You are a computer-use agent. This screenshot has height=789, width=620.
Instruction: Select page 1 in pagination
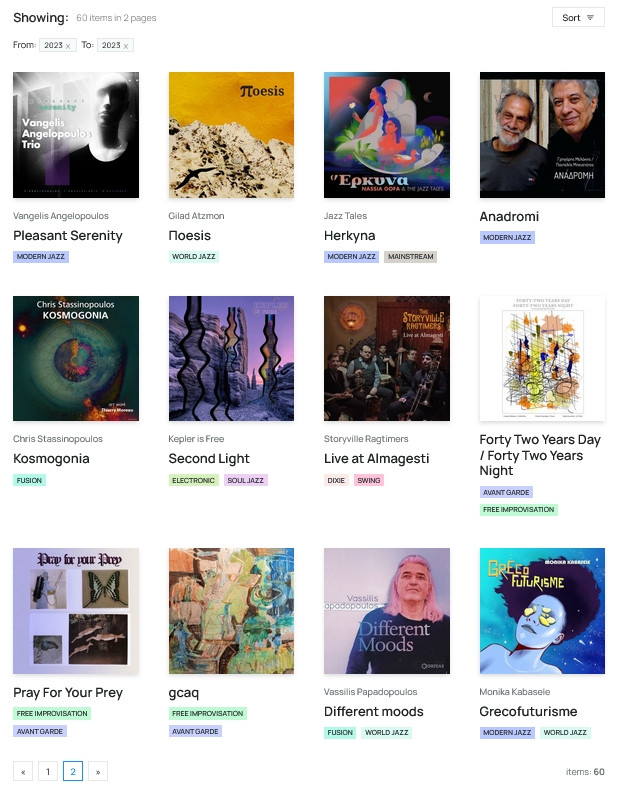click(48, 771)
